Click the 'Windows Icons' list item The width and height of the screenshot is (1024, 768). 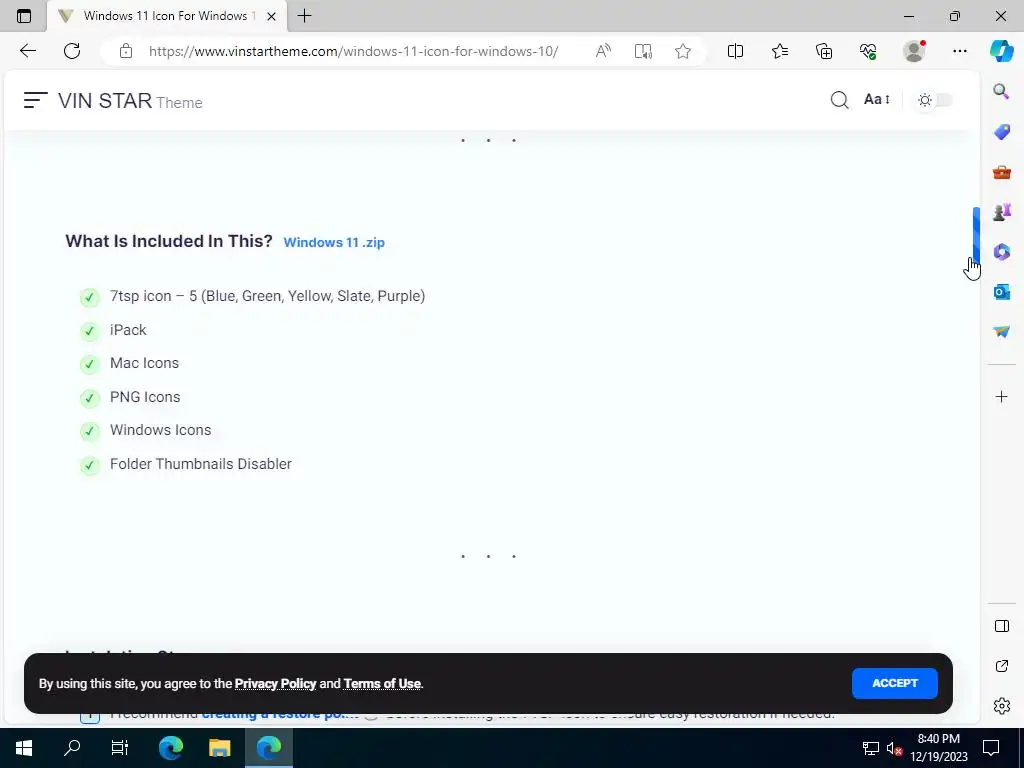pyautogui.click(x=161, y=430)
